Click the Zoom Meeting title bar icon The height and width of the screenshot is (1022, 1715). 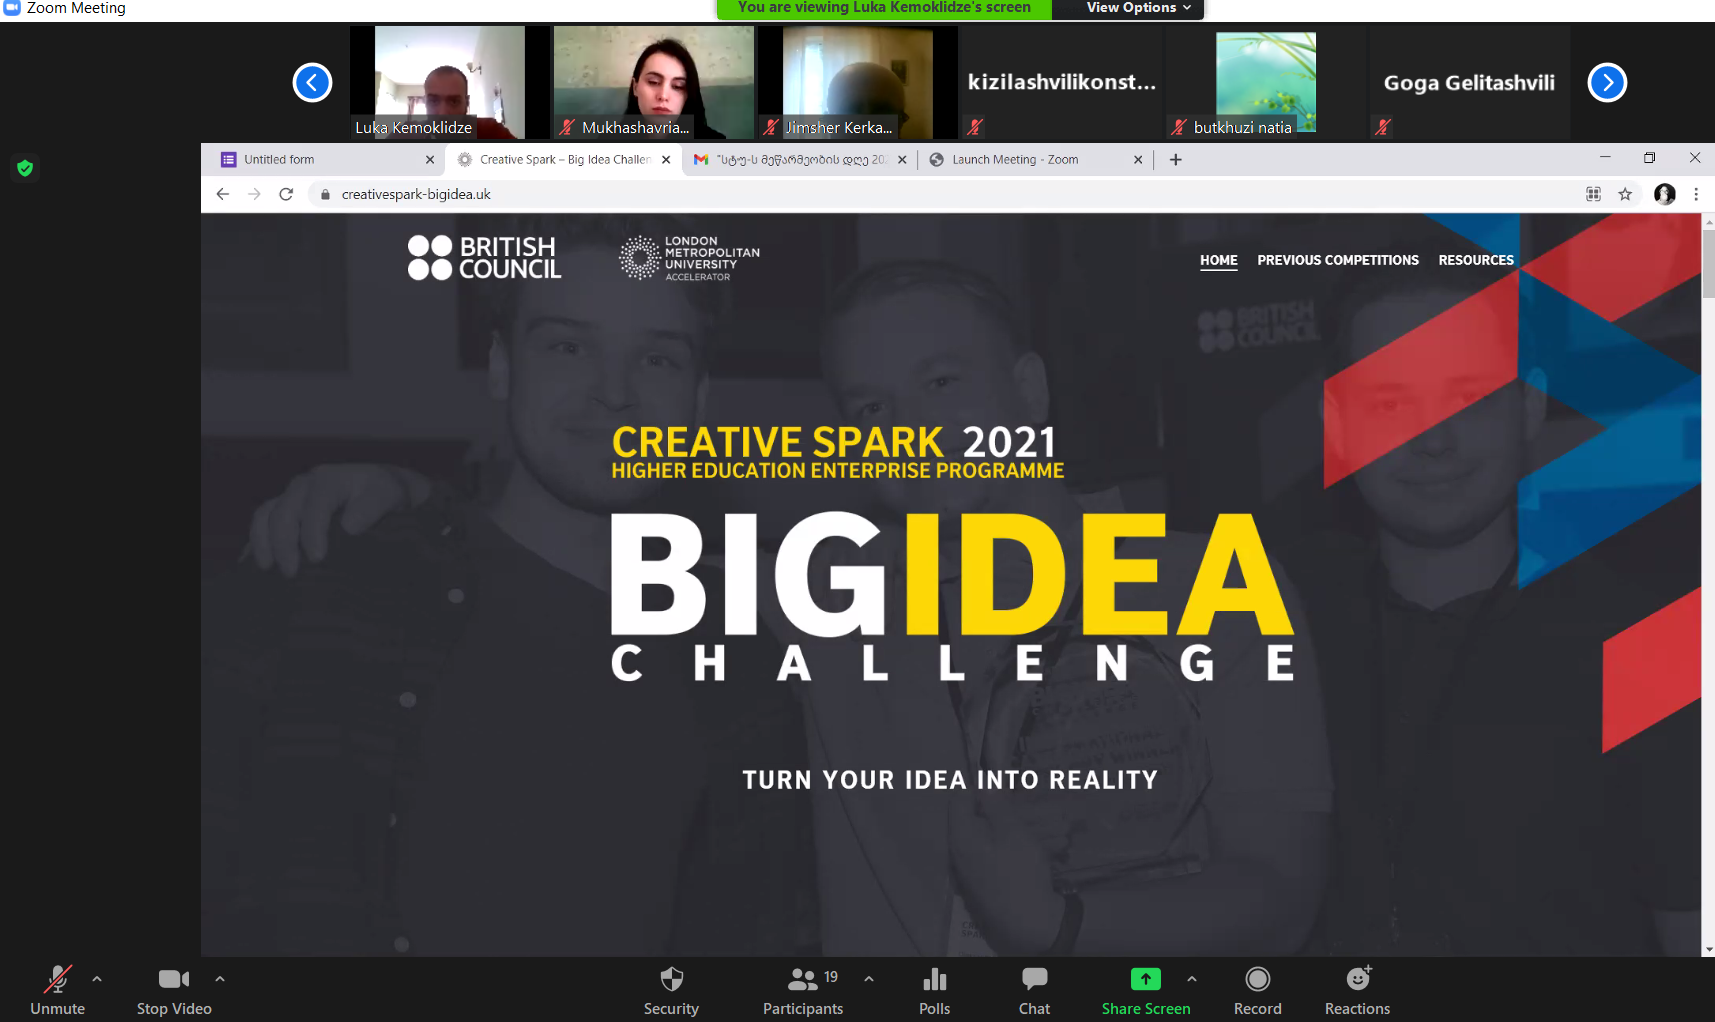12,7
